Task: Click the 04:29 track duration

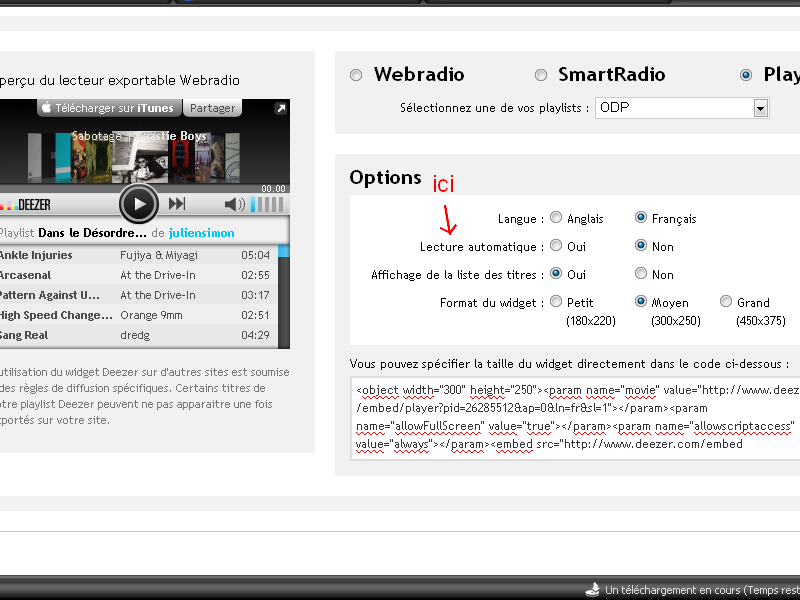Action: 256,335
